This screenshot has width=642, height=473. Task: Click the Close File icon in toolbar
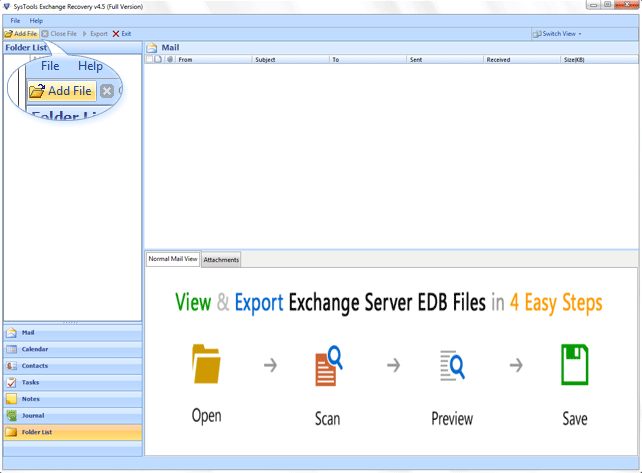(x=45, y=34)
